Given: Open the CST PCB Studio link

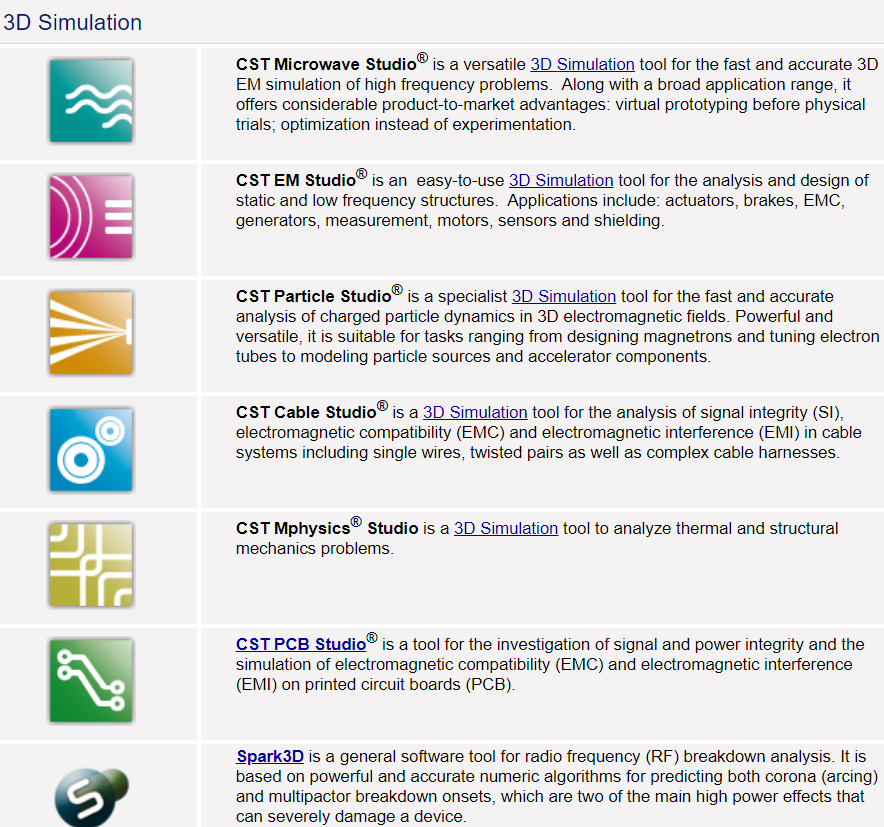Looking at the screenshot, I should tap(301, 645).
